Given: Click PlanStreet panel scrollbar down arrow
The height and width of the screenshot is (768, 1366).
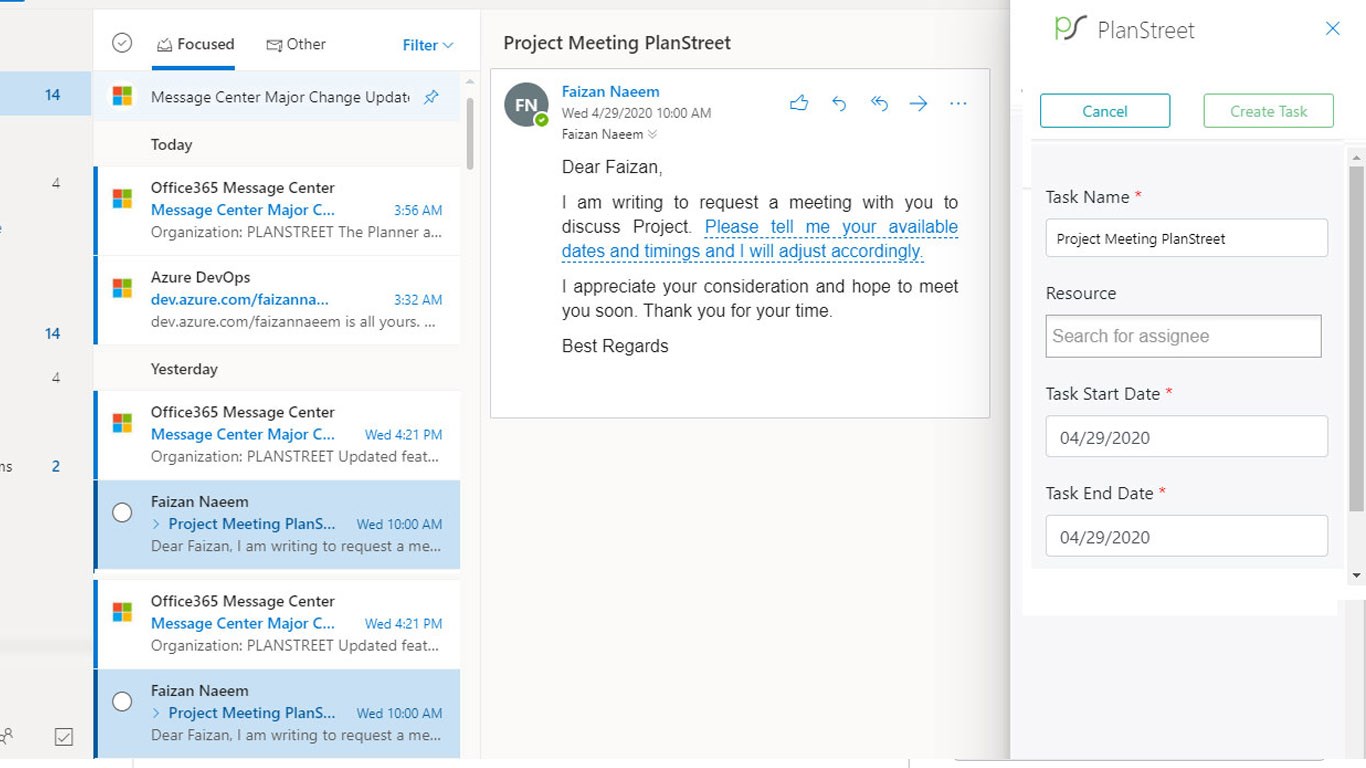Looking at the screenshot, I should pos(1356,575).
